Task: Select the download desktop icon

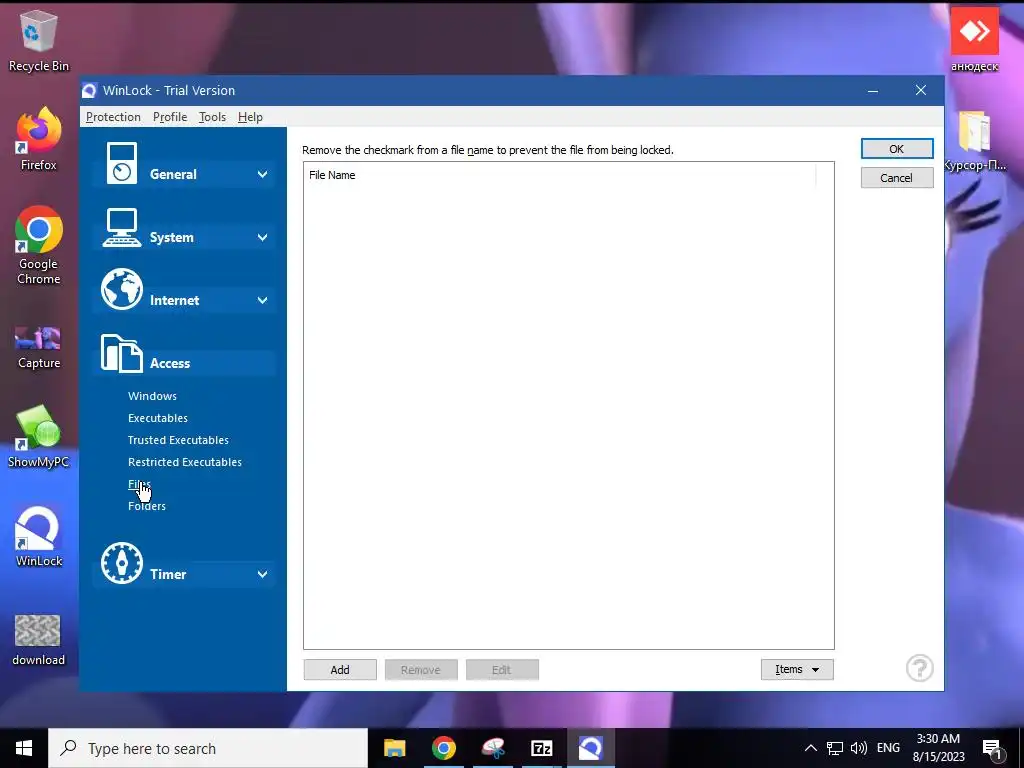Action: pyautogui.click(x=39, y=640)
